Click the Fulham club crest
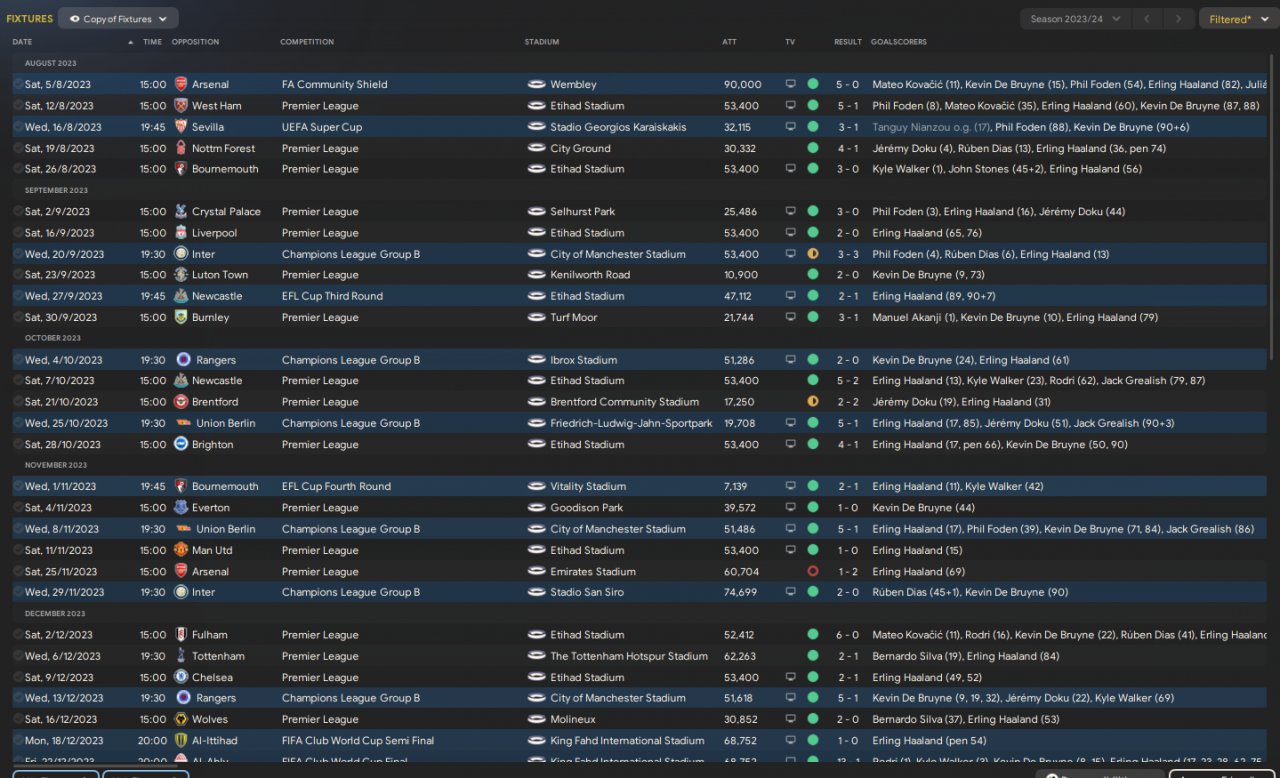Image resolution: width=1280 pixels, height=778 pixels. (x=181, y=635)
